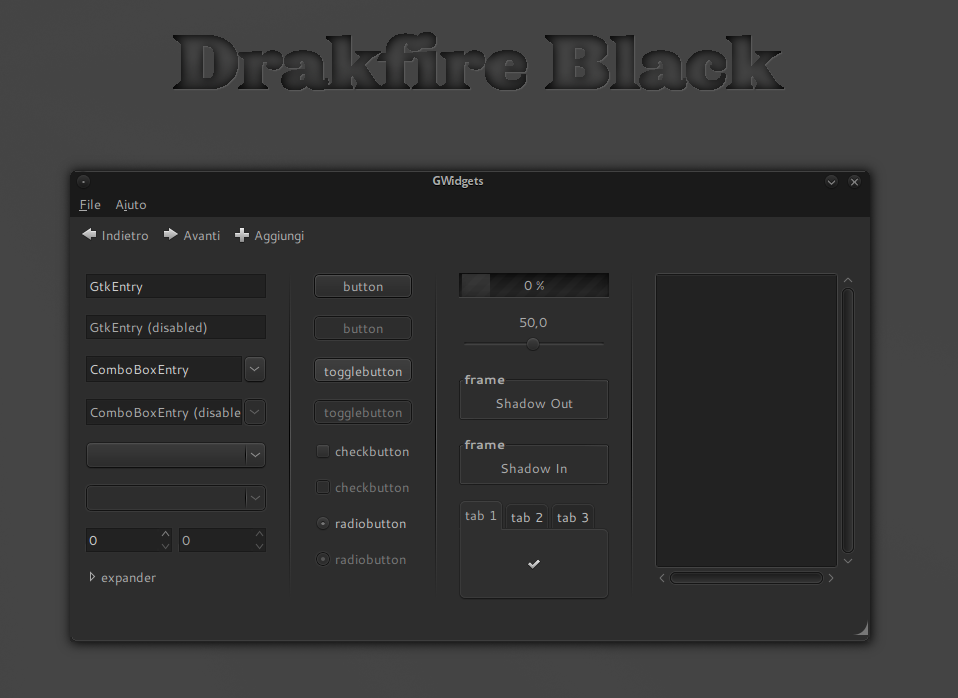This screenshot has width=958, height=698.
Task: Decrease the first spin box value
Action: (166, 546)
